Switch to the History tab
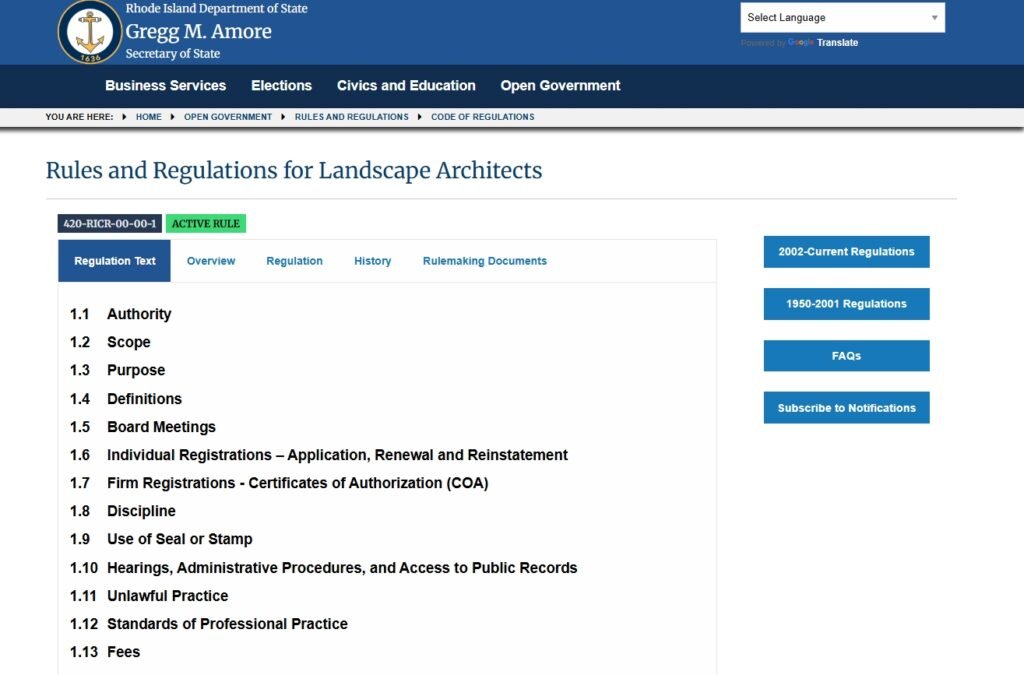 point(372,260)
